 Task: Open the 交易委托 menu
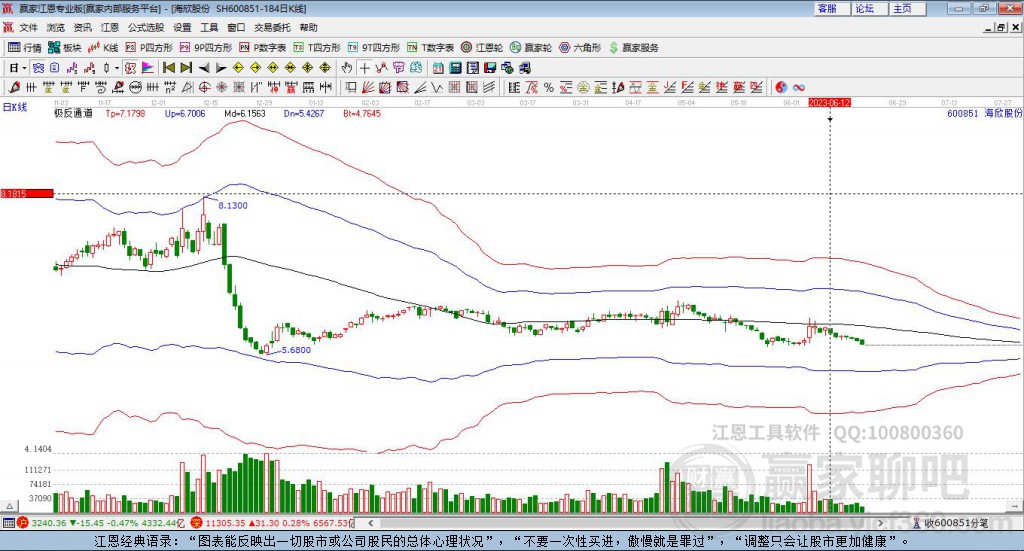272,27
